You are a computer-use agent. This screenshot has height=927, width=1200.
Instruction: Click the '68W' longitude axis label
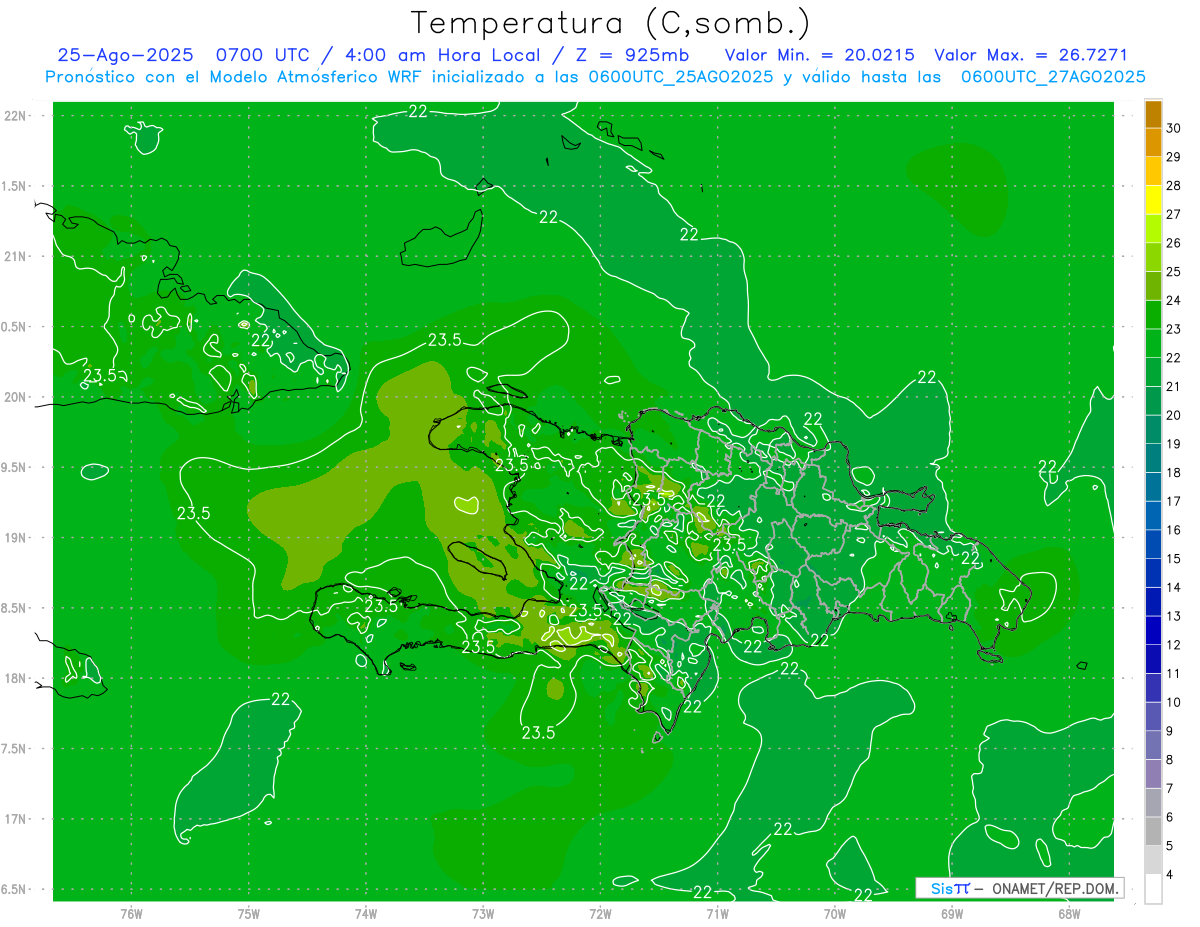tap(1069, 913)
